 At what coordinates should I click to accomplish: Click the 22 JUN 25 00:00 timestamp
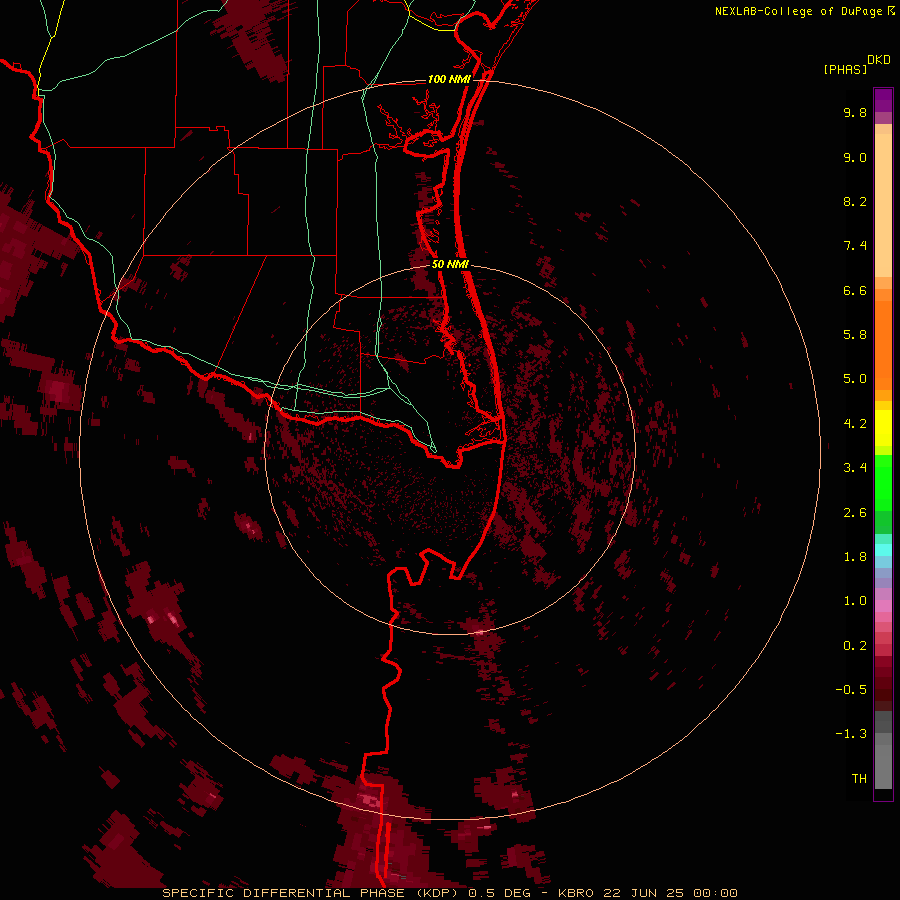670,893
